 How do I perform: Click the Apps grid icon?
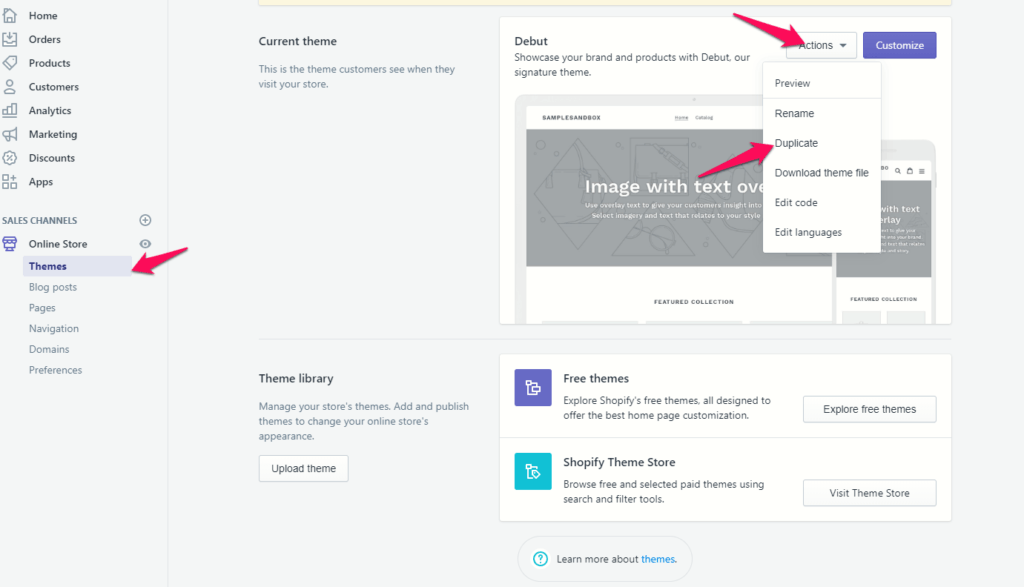coord(10,182)
